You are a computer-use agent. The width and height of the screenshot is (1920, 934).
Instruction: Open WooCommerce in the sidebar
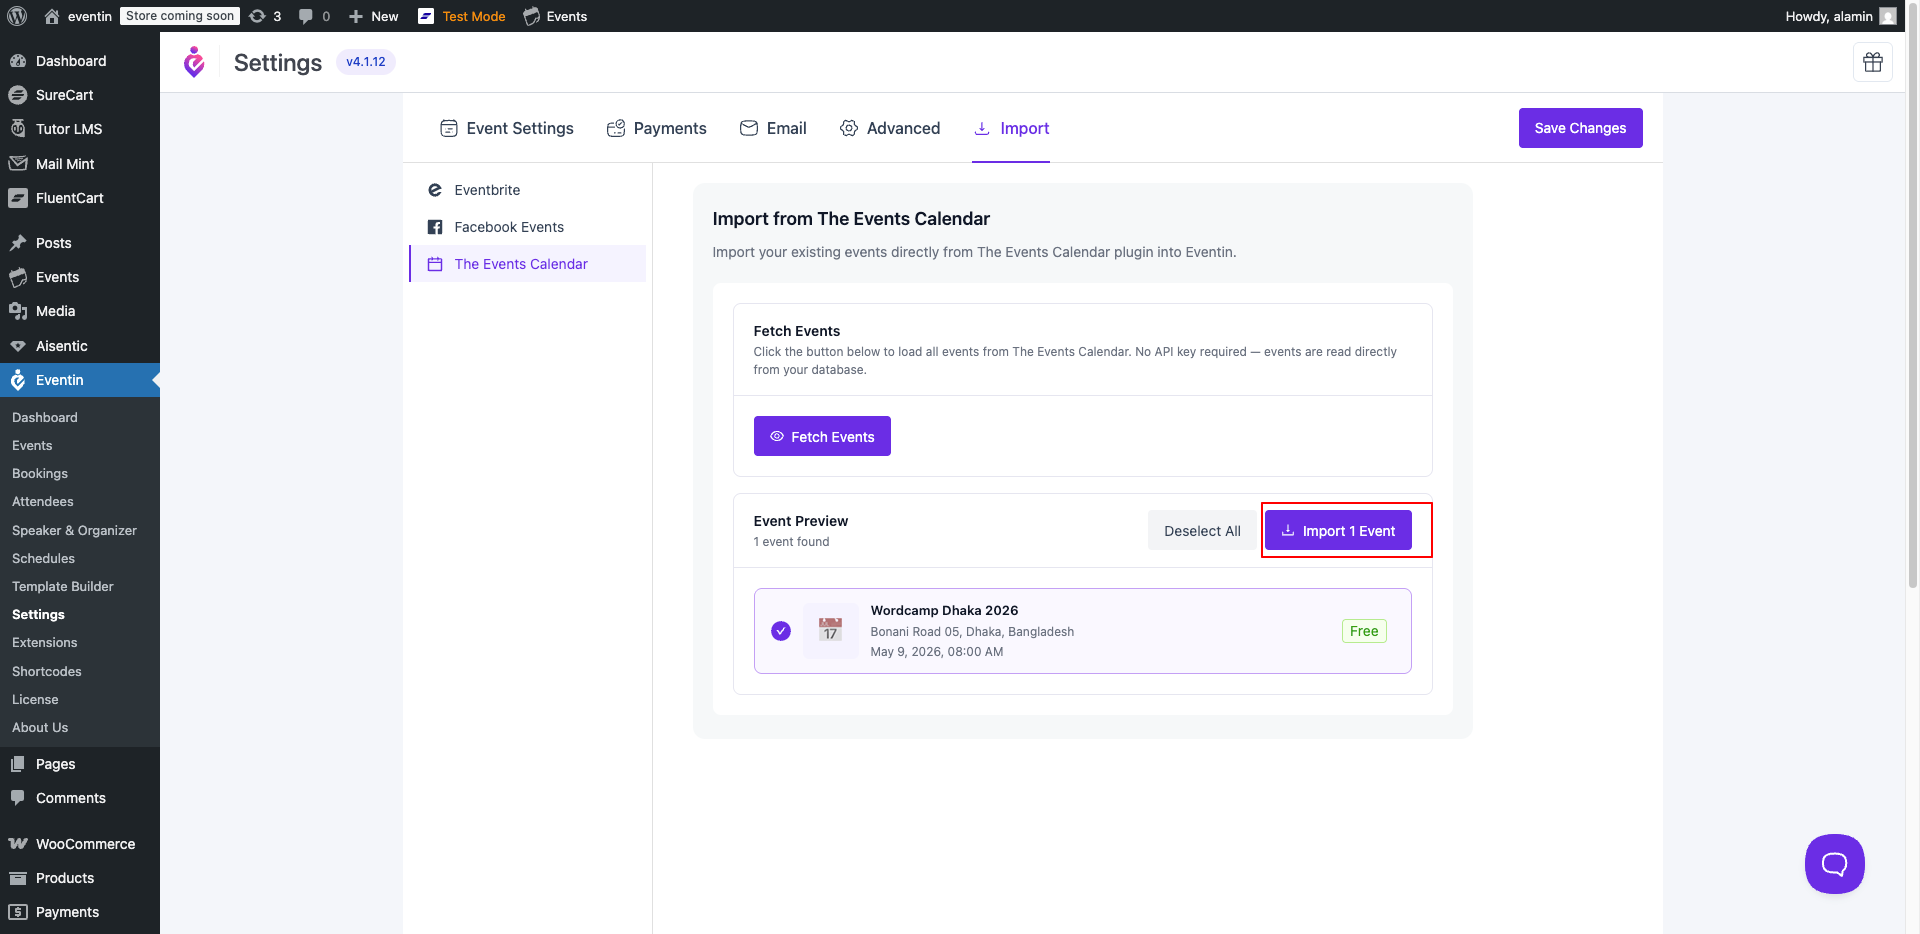point(80,844)
